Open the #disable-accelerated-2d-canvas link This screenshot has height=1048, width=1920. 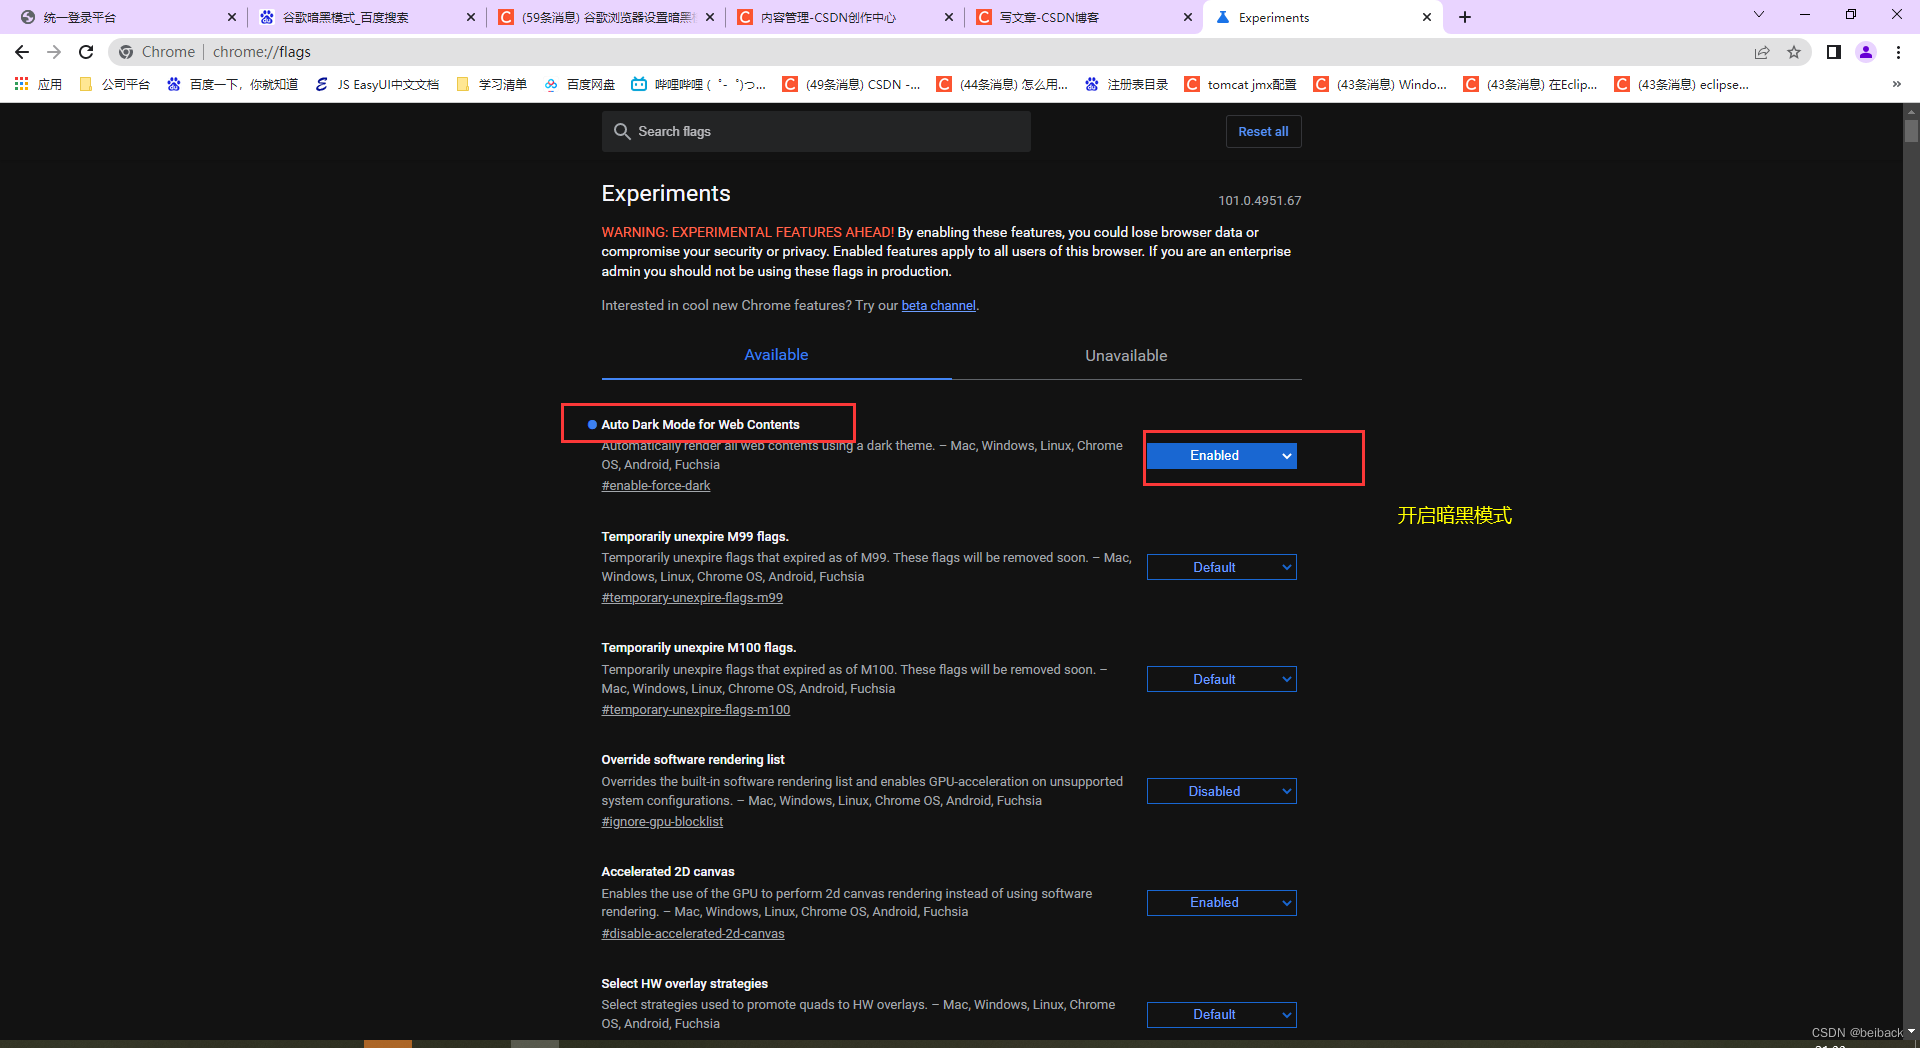click(693, 934)
